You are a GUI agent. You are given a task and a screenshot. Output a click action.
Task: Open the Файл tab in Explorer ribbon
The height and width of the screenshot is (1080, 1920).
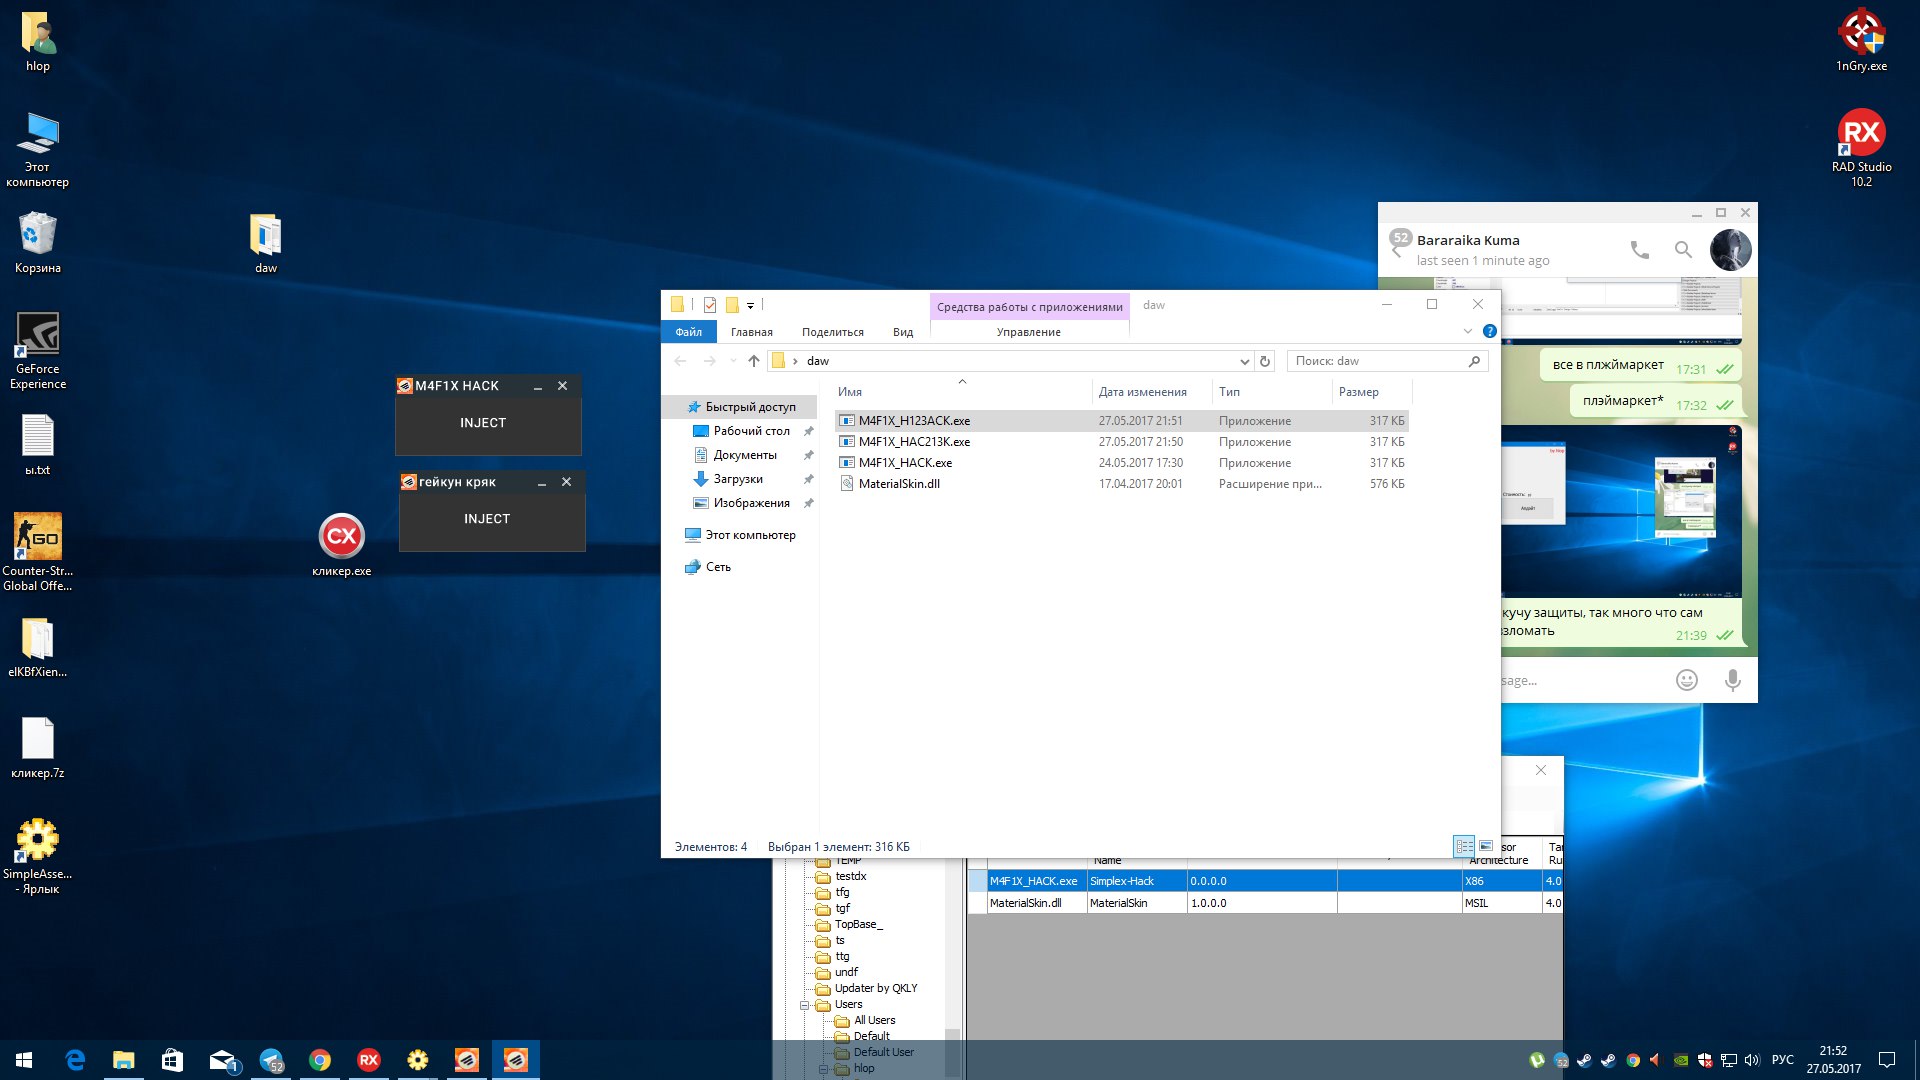689,332
